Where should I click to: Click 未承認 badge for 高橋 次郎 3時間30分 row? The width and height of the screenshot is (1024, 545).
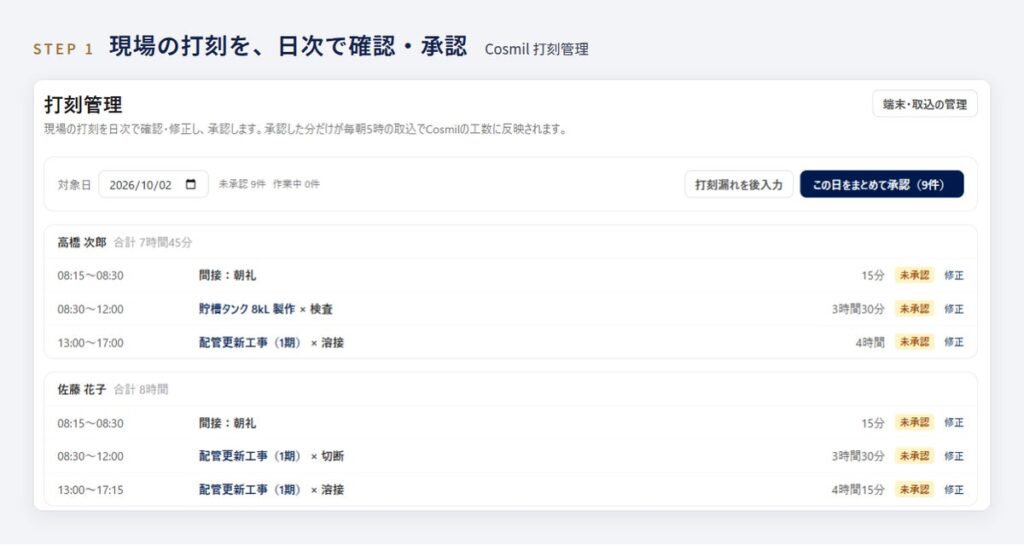914,309
